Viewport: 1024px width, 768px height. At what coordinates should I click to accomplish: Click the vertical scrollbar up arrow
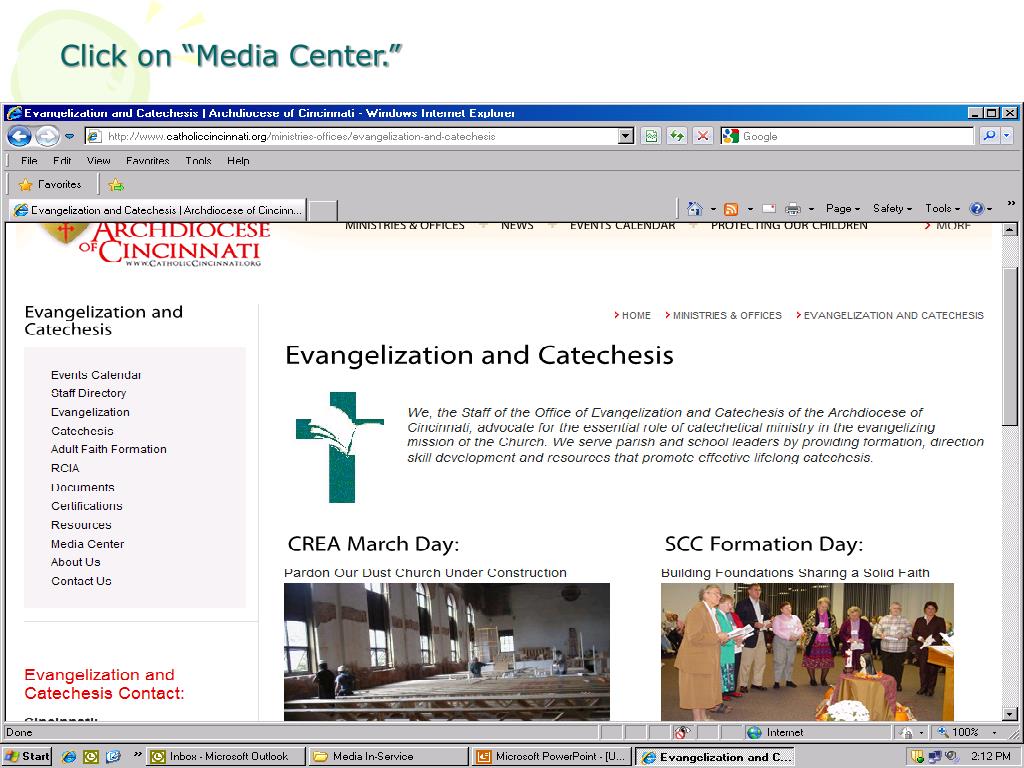[1010, 230]
